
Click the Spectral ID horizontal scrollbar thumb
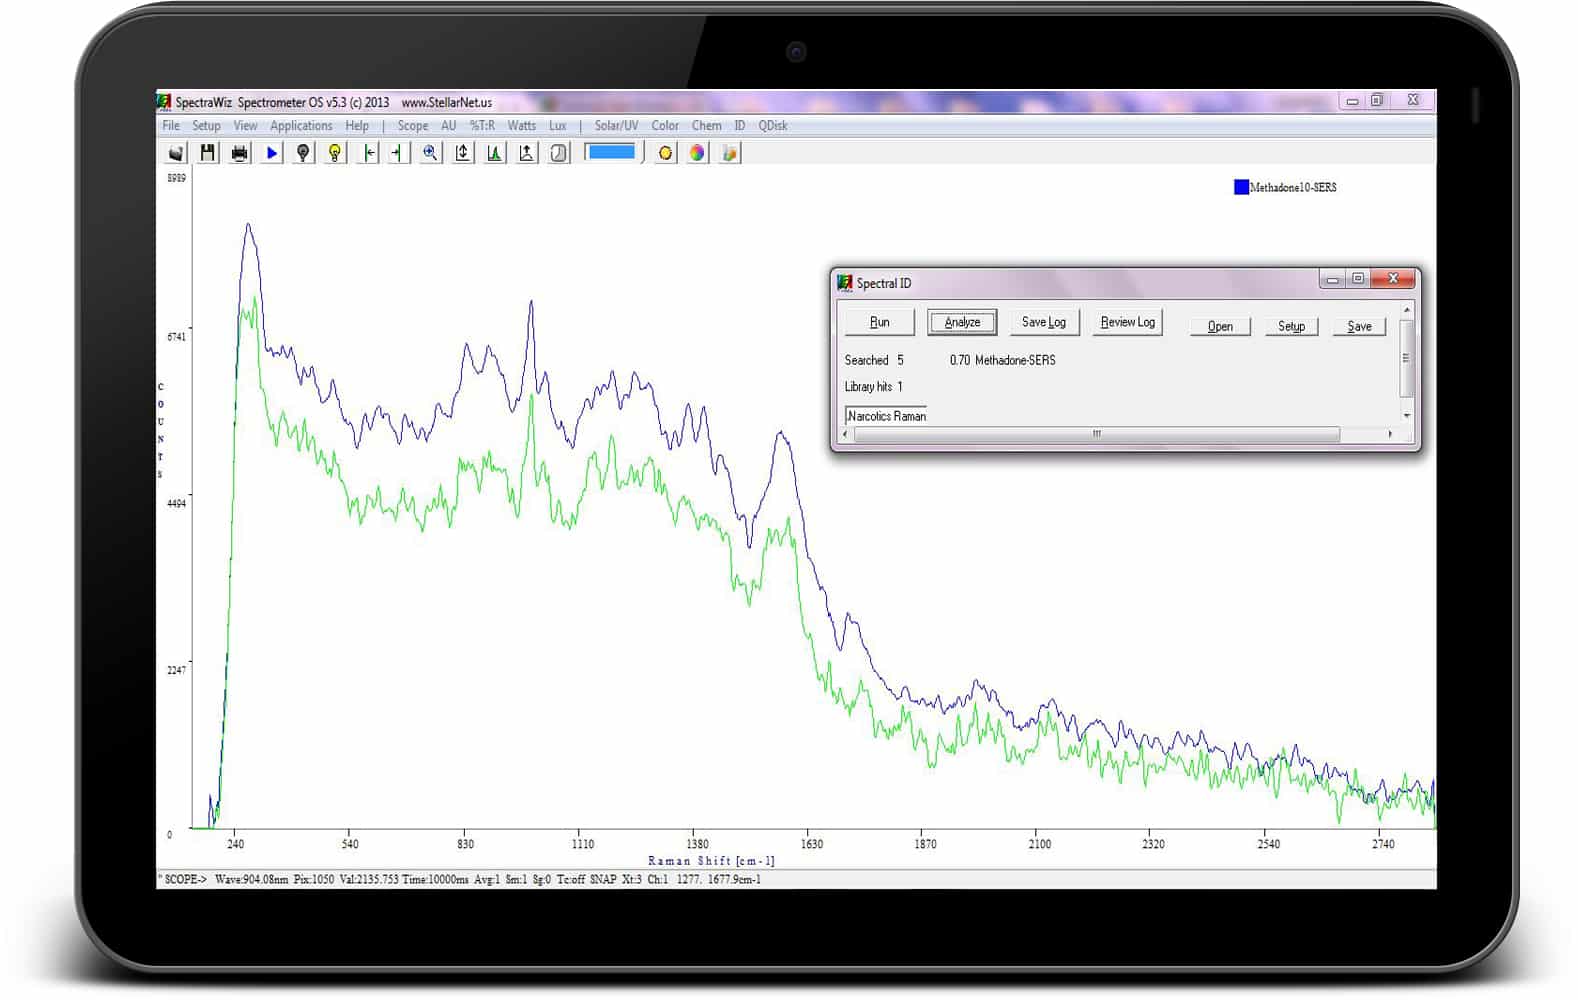click(x=1096, y=434)
